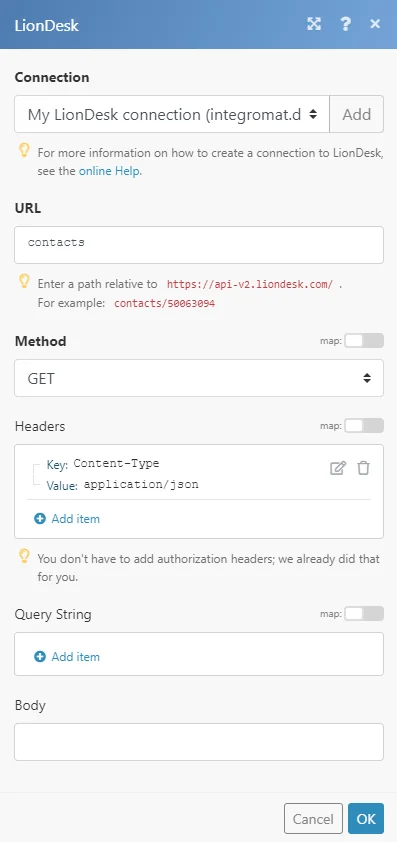Viewport: 397px width, 842px height.
Task: Enable the map switch for Query String
Action: [x=364, y=613]
